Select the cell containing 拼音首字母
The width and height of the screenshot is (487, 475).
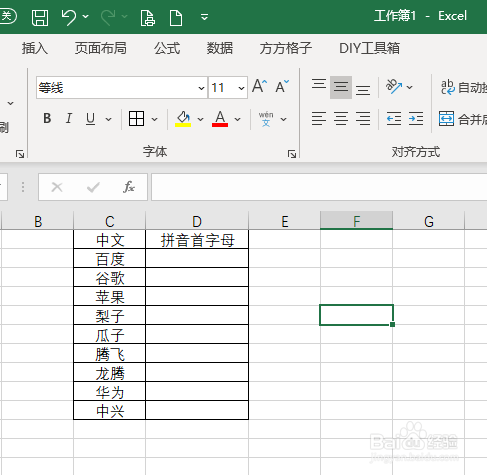click(x=197, y=240)
